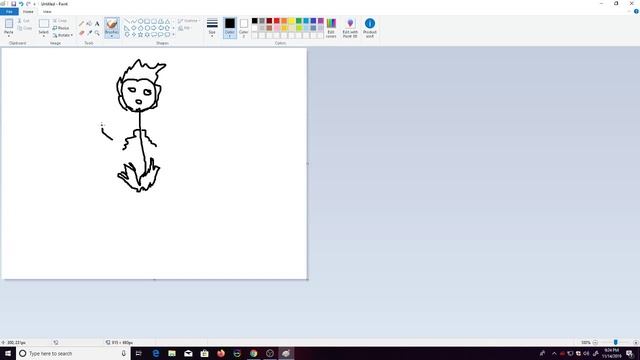Select the Color picker eyedropper tool
The image size is (640, 360).
coord(89,33)
